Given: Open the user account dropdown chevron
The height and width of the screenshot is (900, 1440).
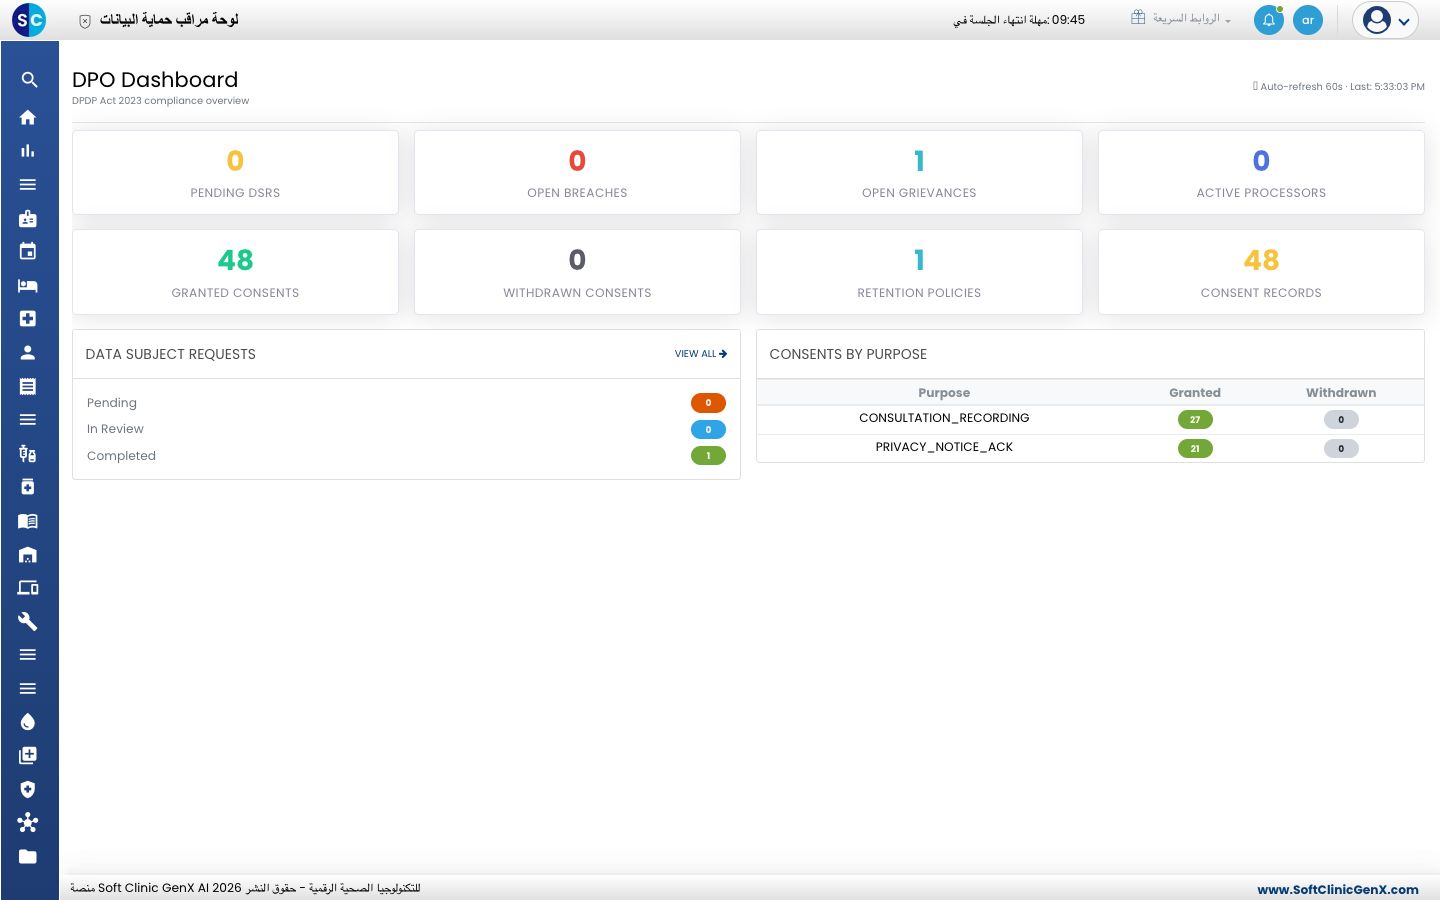Looking at the screenshot, I should [1404, 21].
